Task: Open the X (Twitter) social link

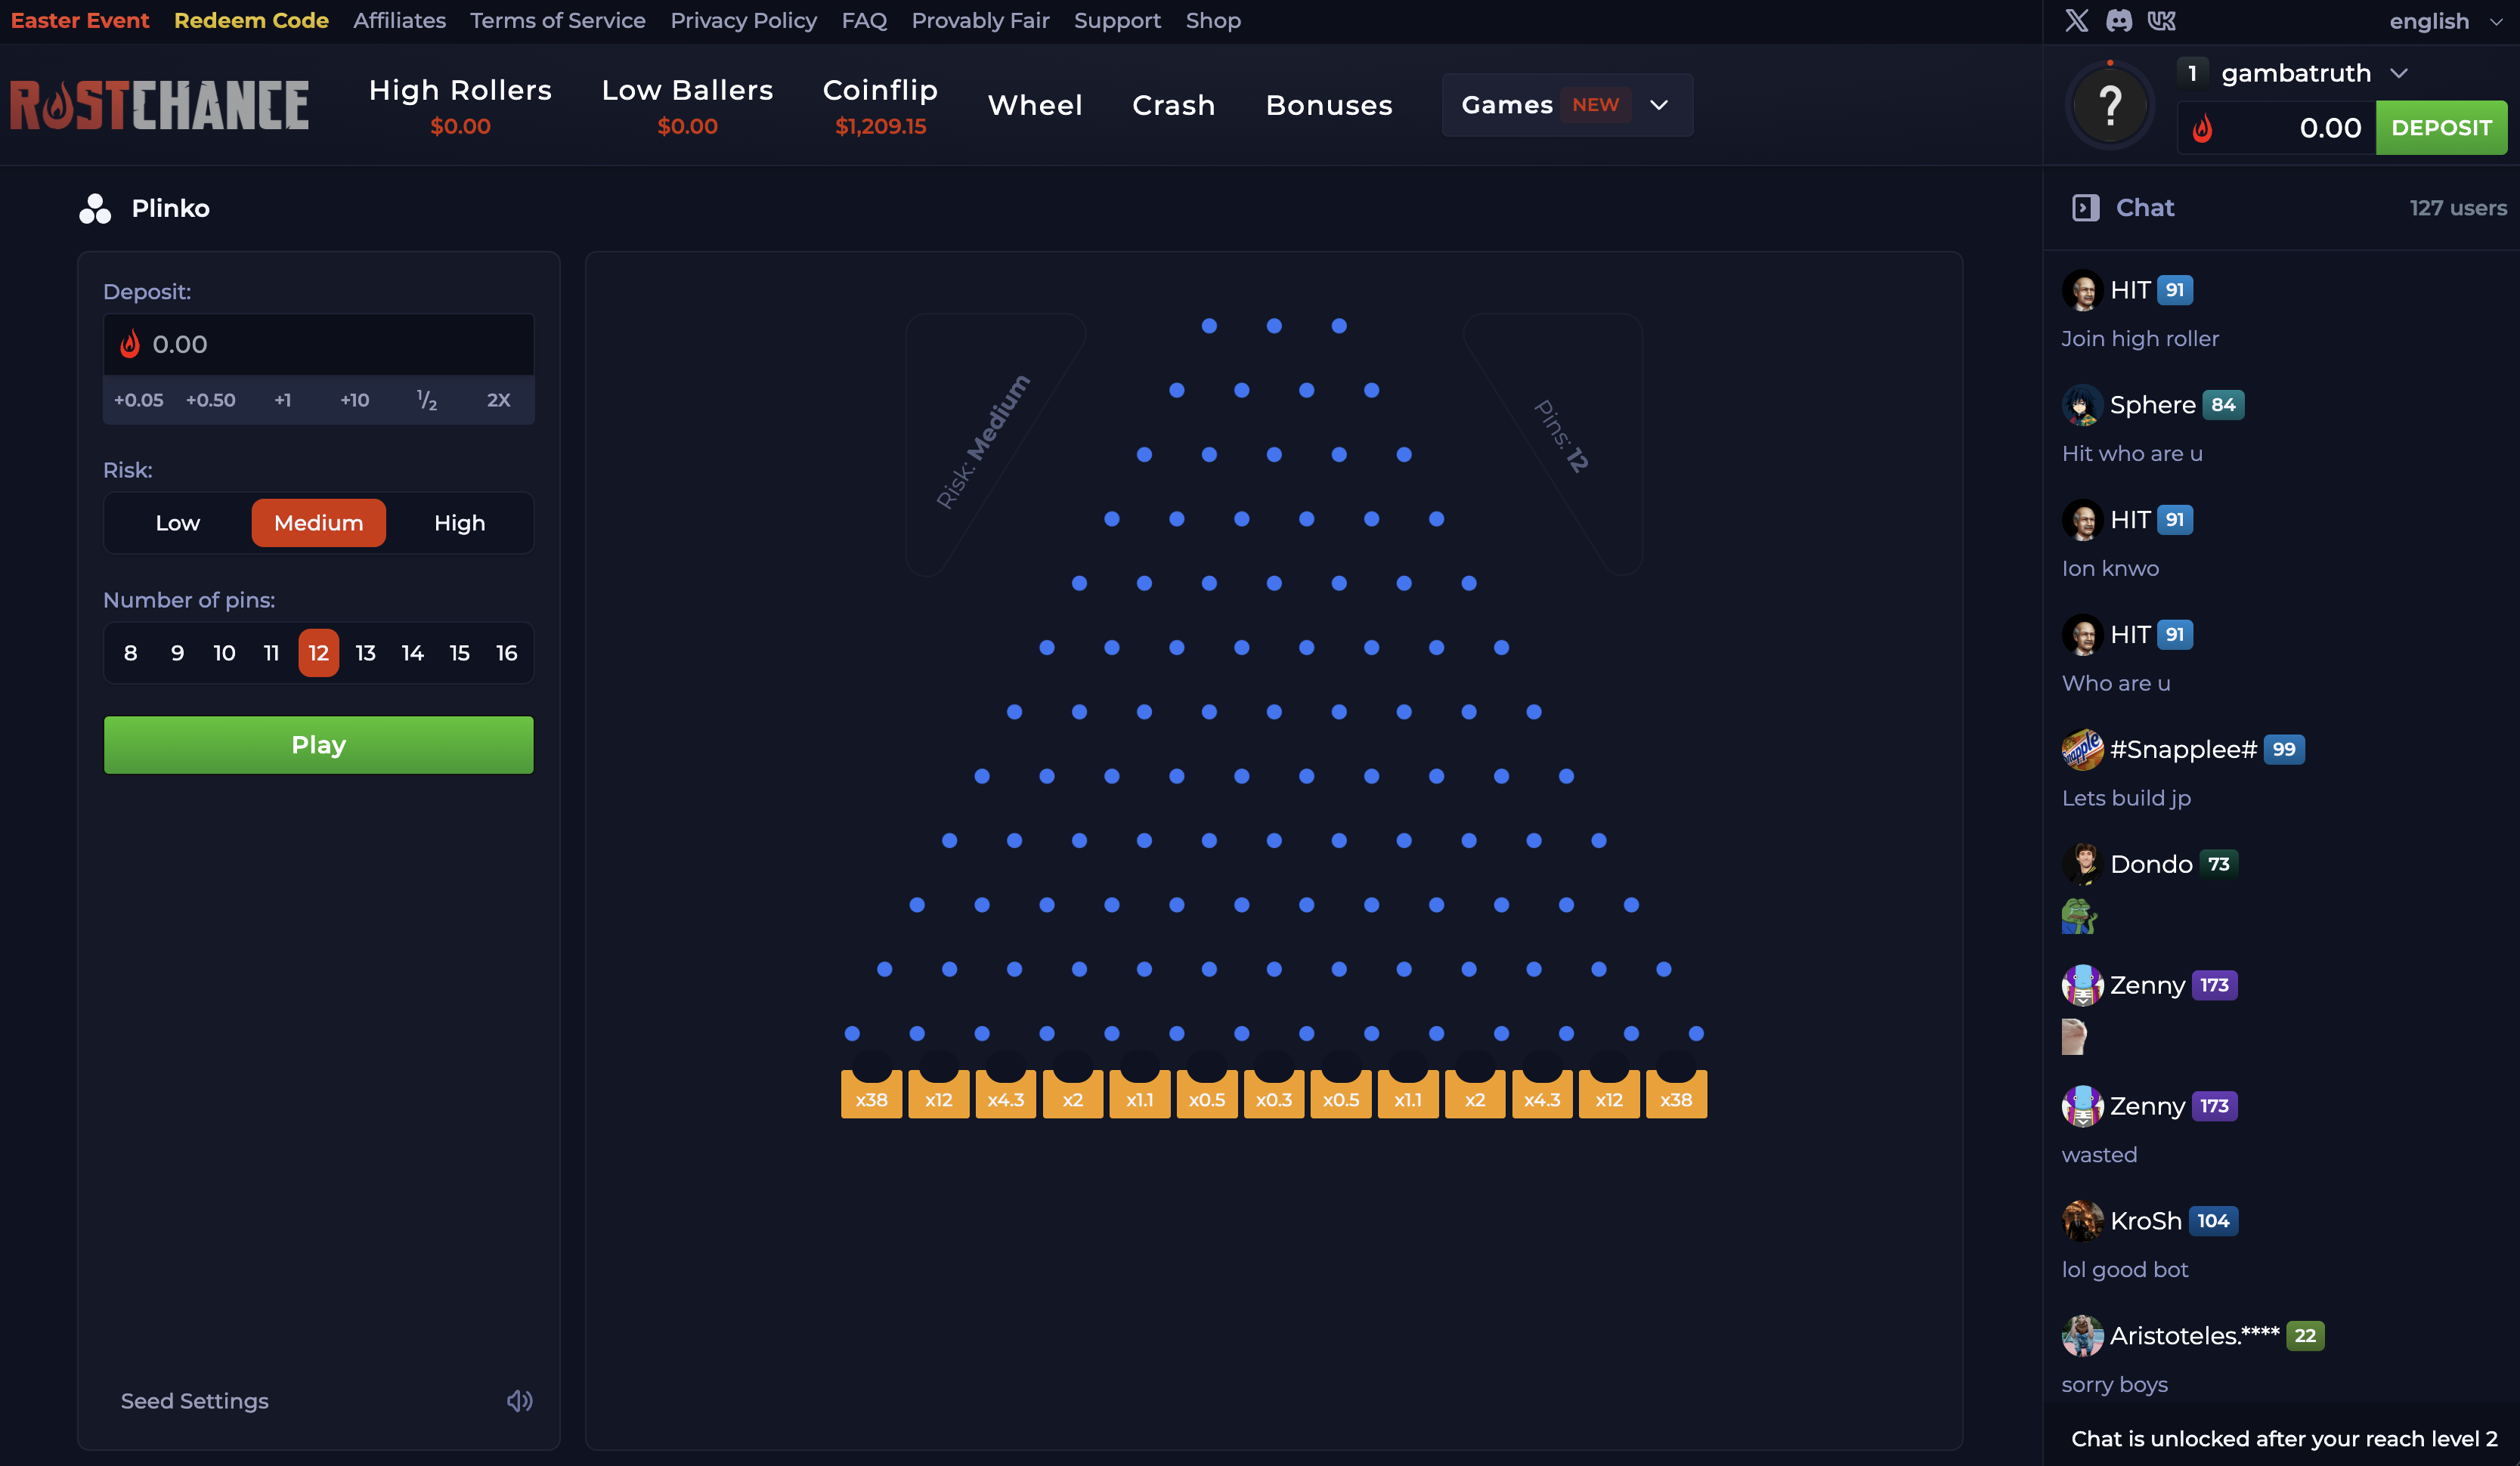Action: click(x=2076, y=20)
